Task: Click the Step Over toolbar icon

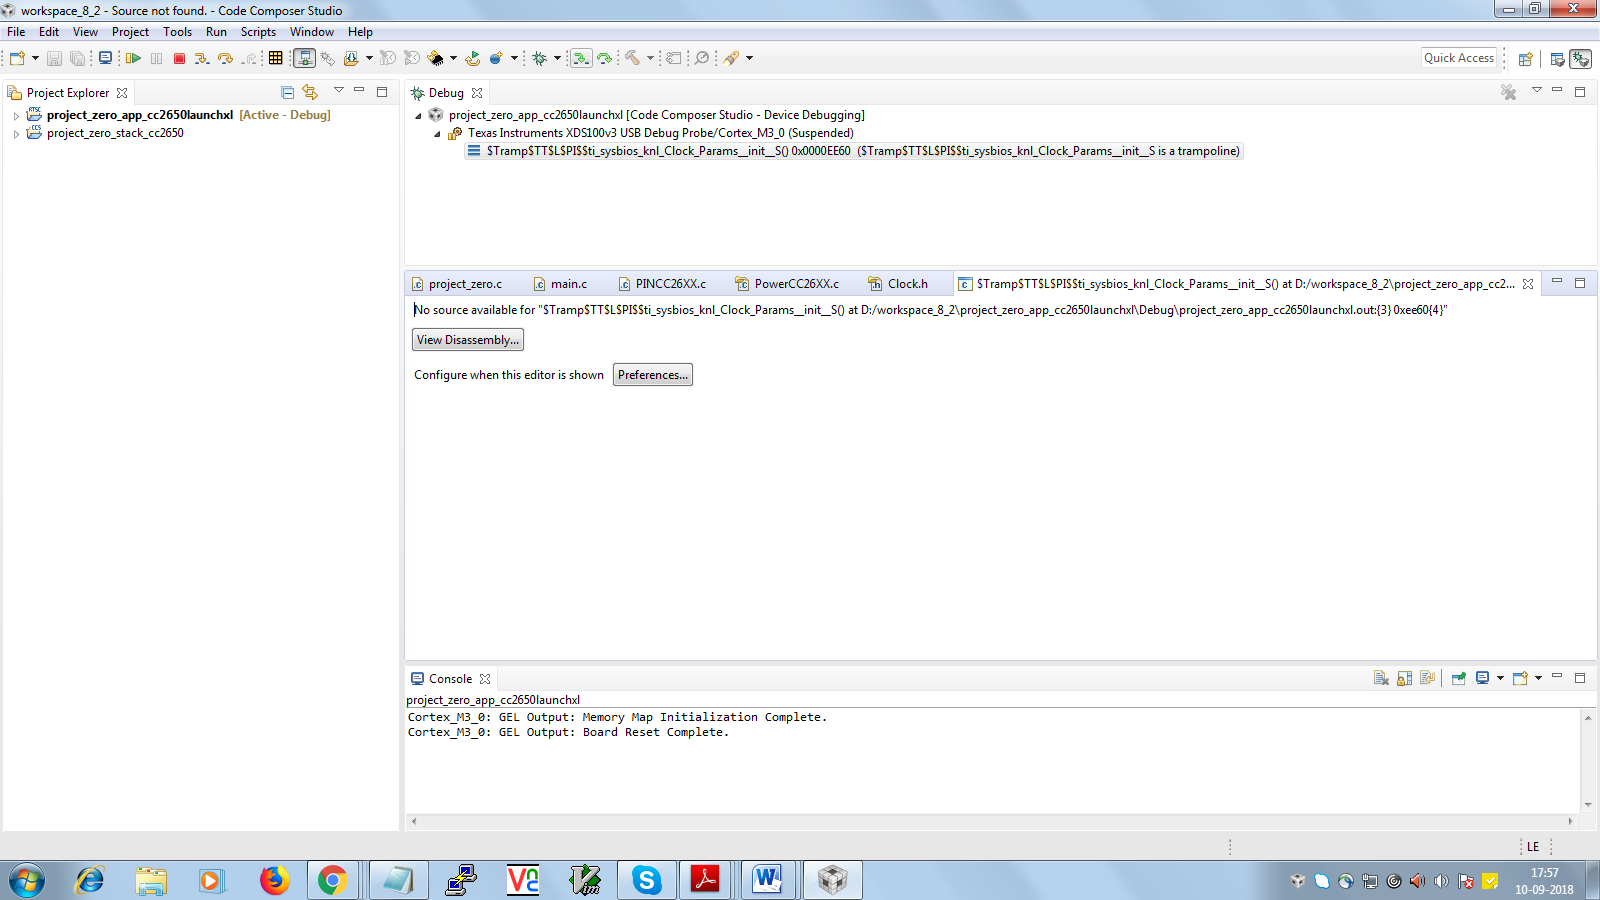Action: pyautogui.click(x=225, y=58)
